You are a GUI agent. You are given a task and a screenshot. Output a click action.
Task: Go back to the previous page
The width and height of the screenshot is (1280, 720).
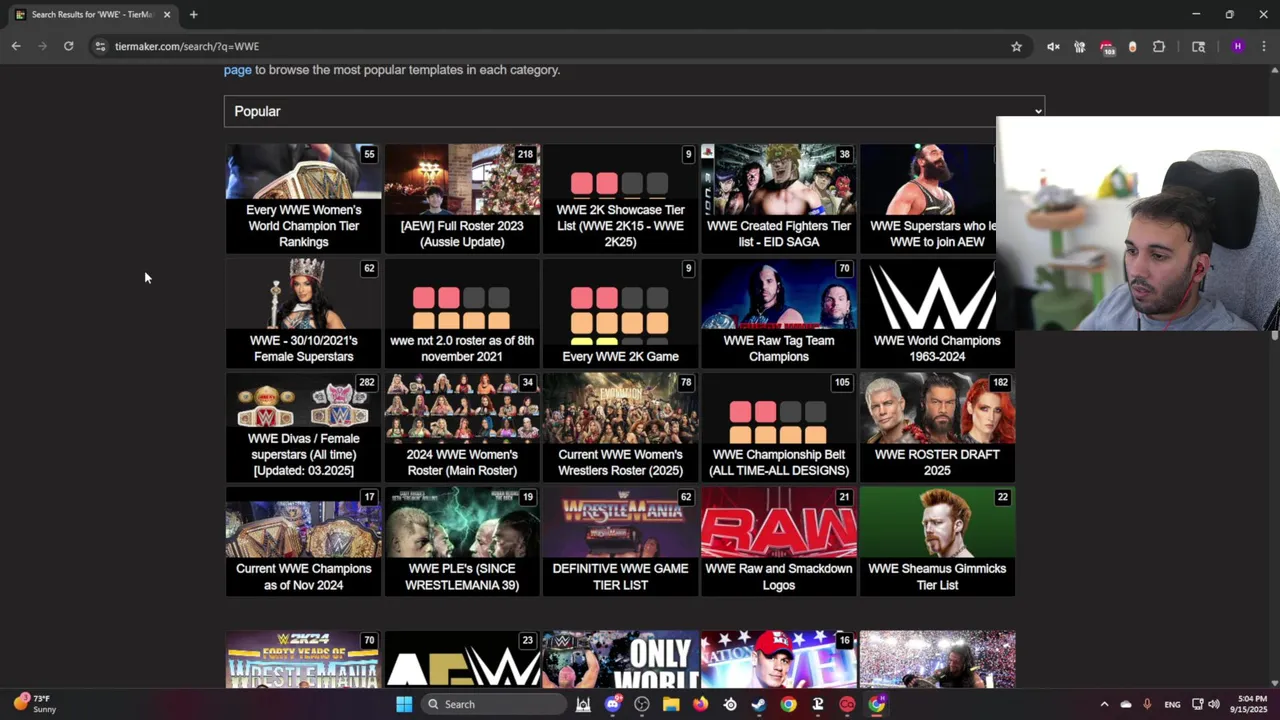point(16,46)
